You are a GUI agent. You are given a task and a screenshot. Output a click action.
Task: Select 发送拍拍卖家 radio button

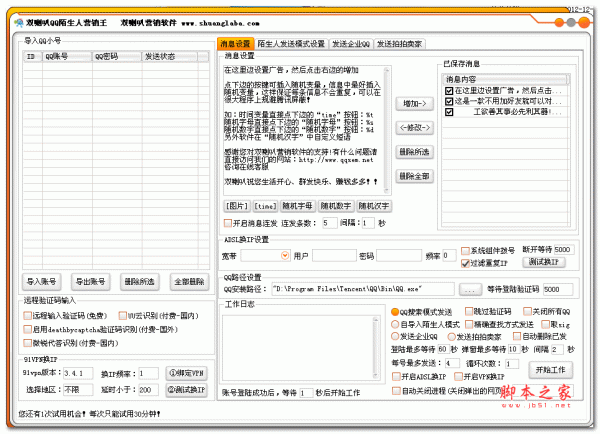point(451,337)
